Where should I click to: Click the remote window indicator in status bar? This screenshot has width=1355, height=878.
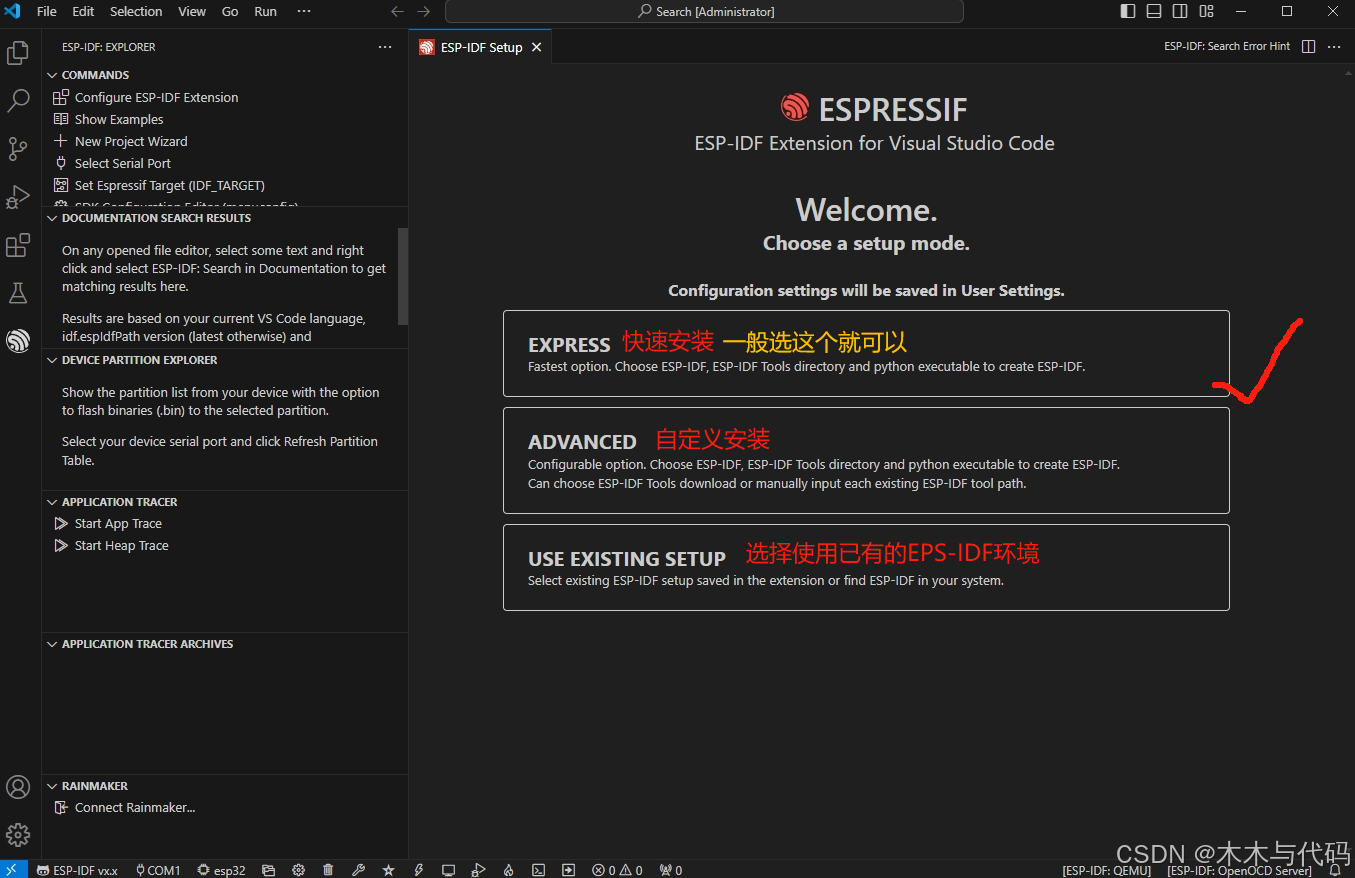13,870
